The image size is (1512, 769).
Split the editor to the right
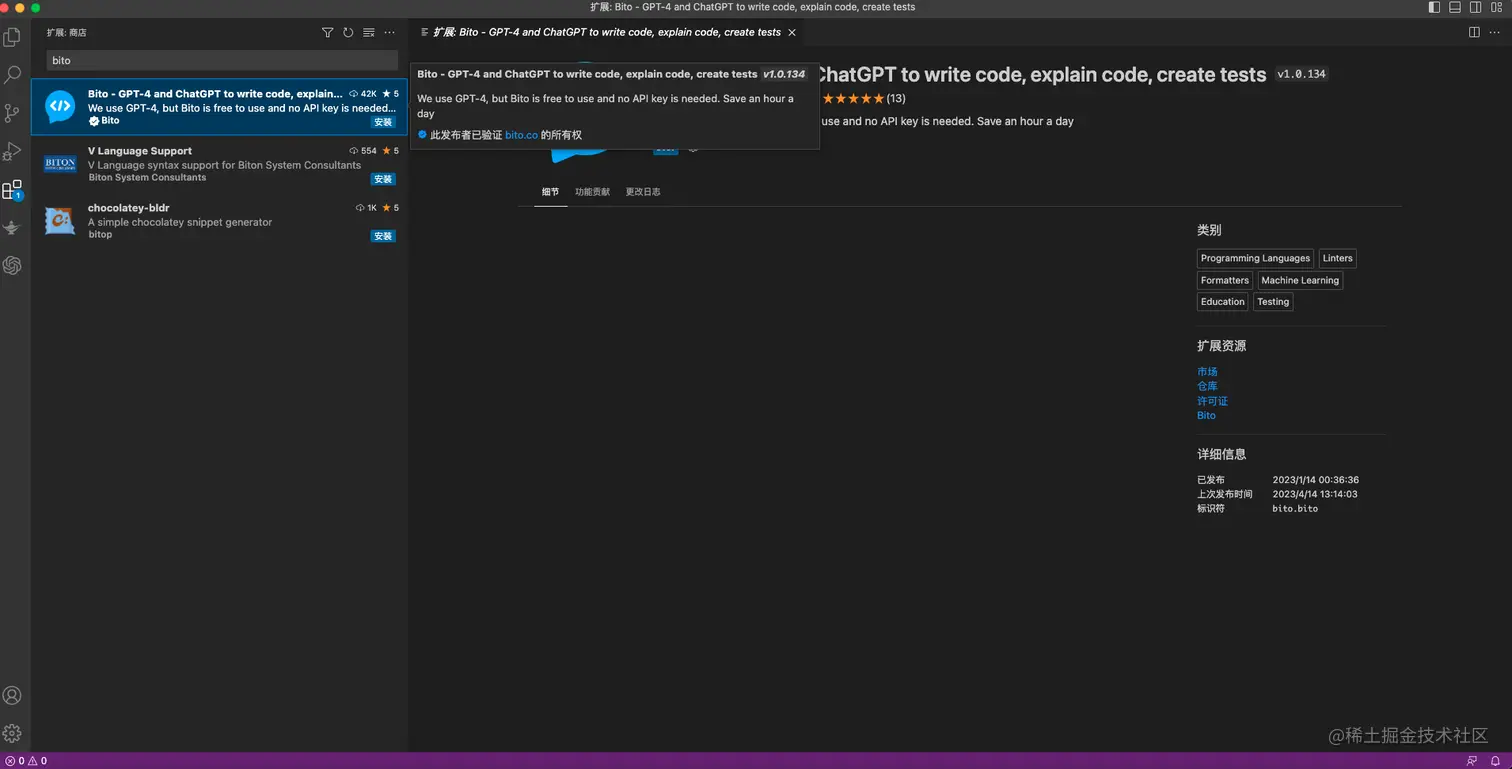[x=1474, y=32]
